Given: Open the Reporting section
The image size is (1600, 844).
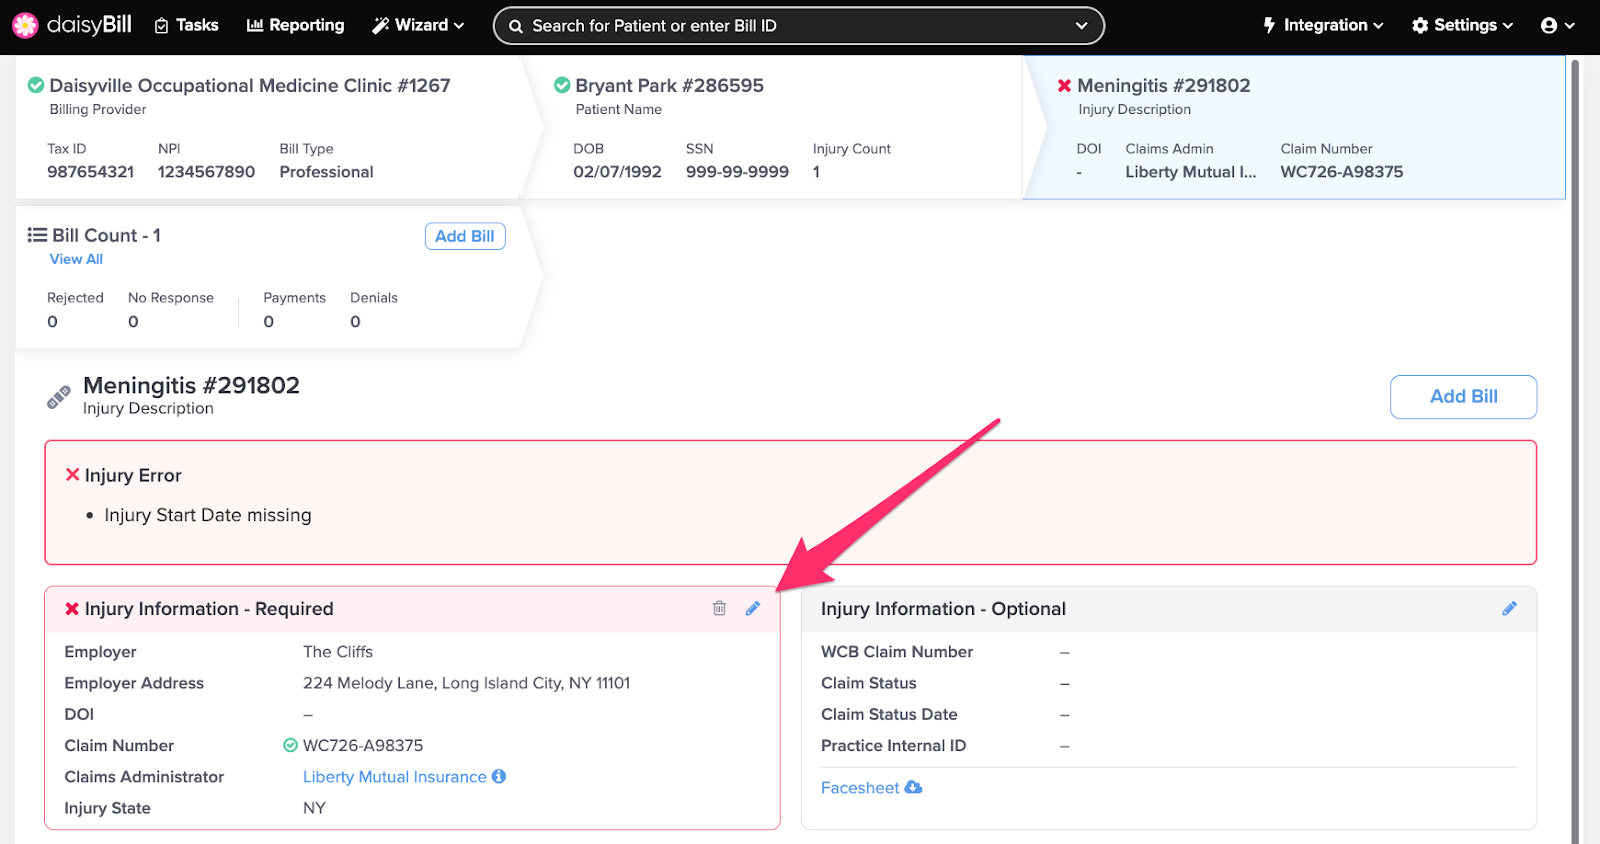Looking at the screenshot, I should pos(296,26).
